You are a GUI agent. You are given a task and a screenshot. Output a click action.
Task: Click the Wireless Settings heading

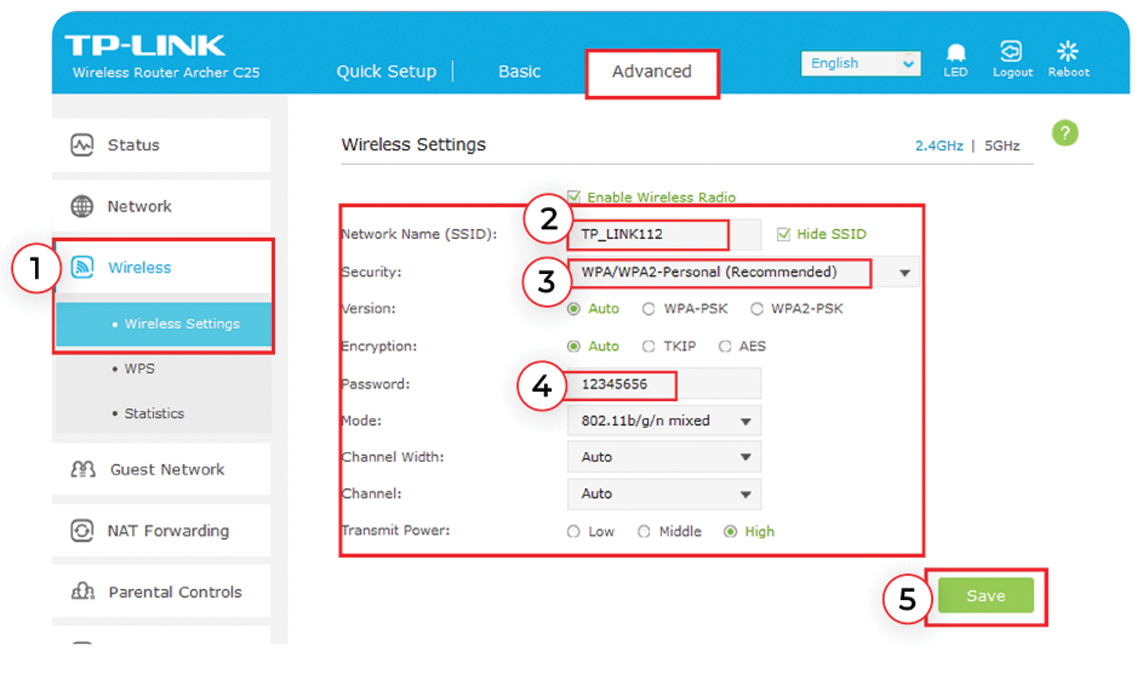coord(413,144)
